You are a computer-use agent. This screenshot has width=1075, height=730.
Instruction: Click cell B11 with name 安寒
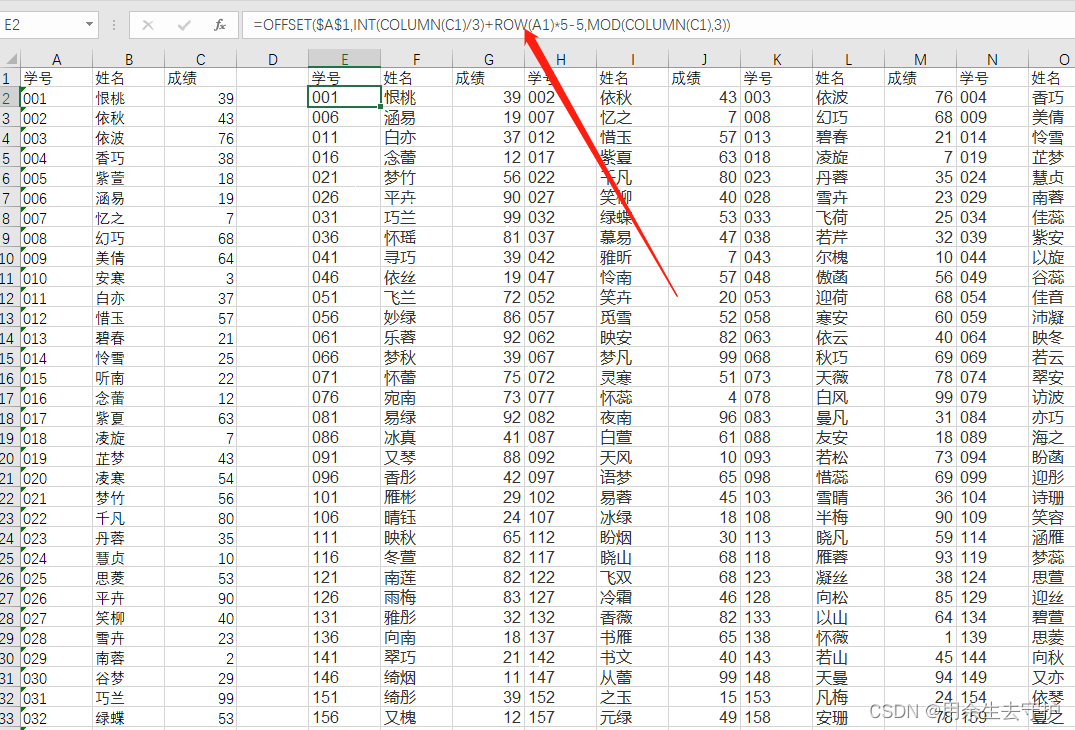pos(128,278)
